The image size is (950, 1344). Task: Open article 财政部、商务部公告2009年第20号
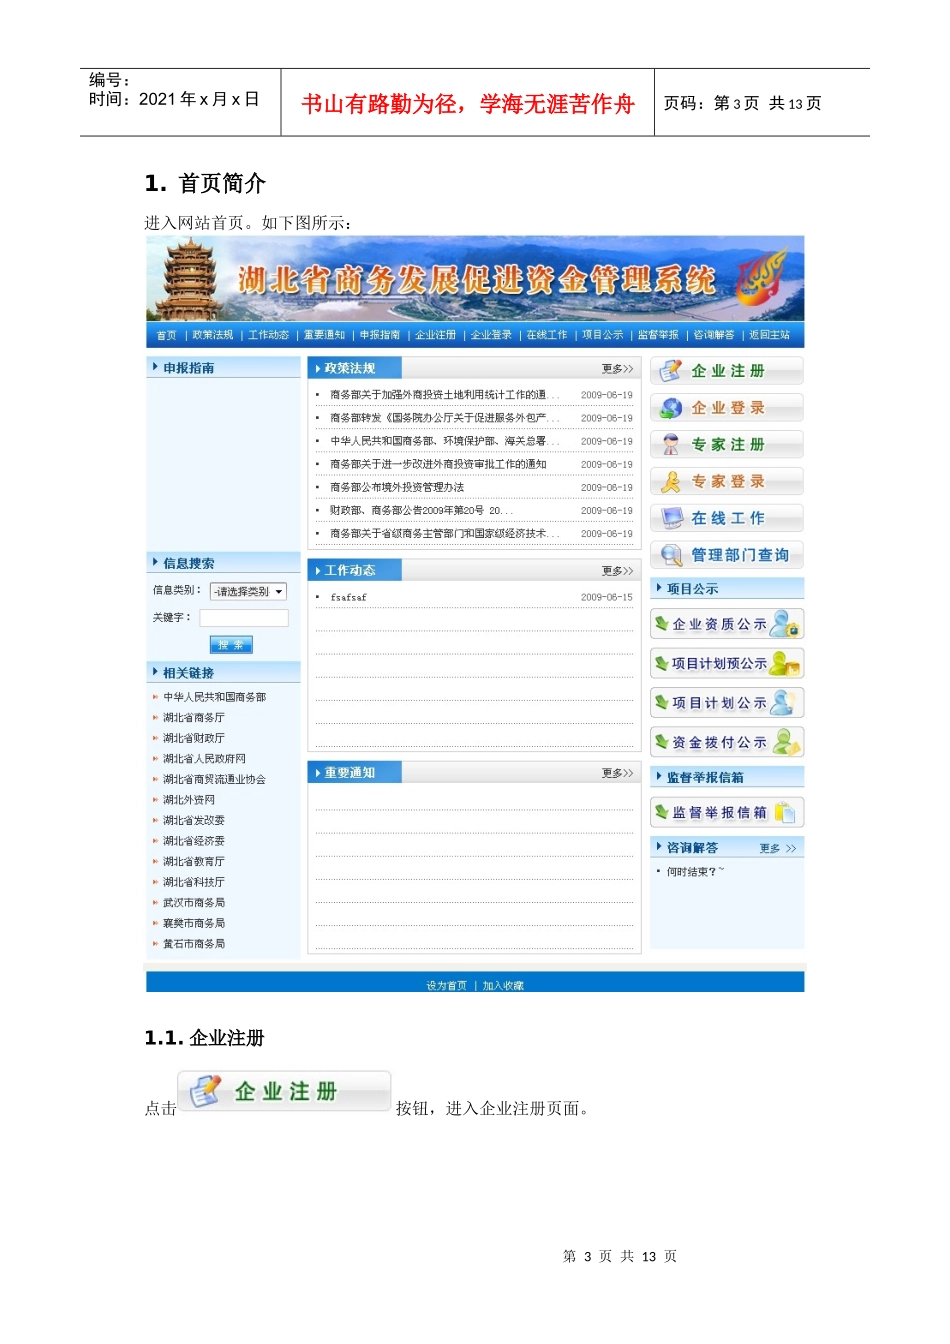pyautogui.click(x=421, y=510)
